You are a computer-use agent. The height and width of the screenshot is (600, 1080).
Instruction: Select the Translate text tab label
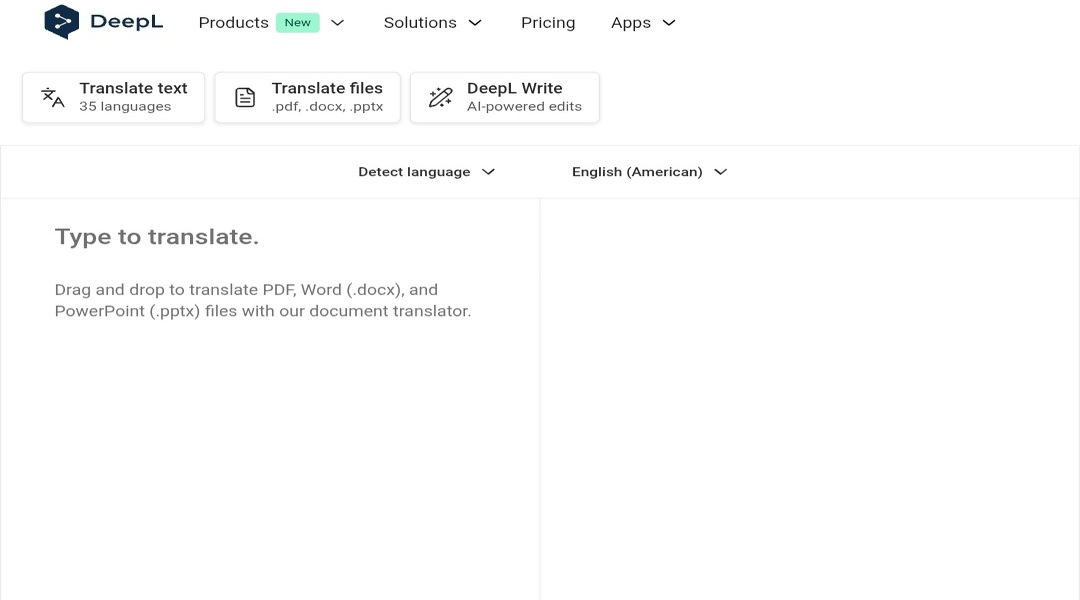click(x=133, y=89)
